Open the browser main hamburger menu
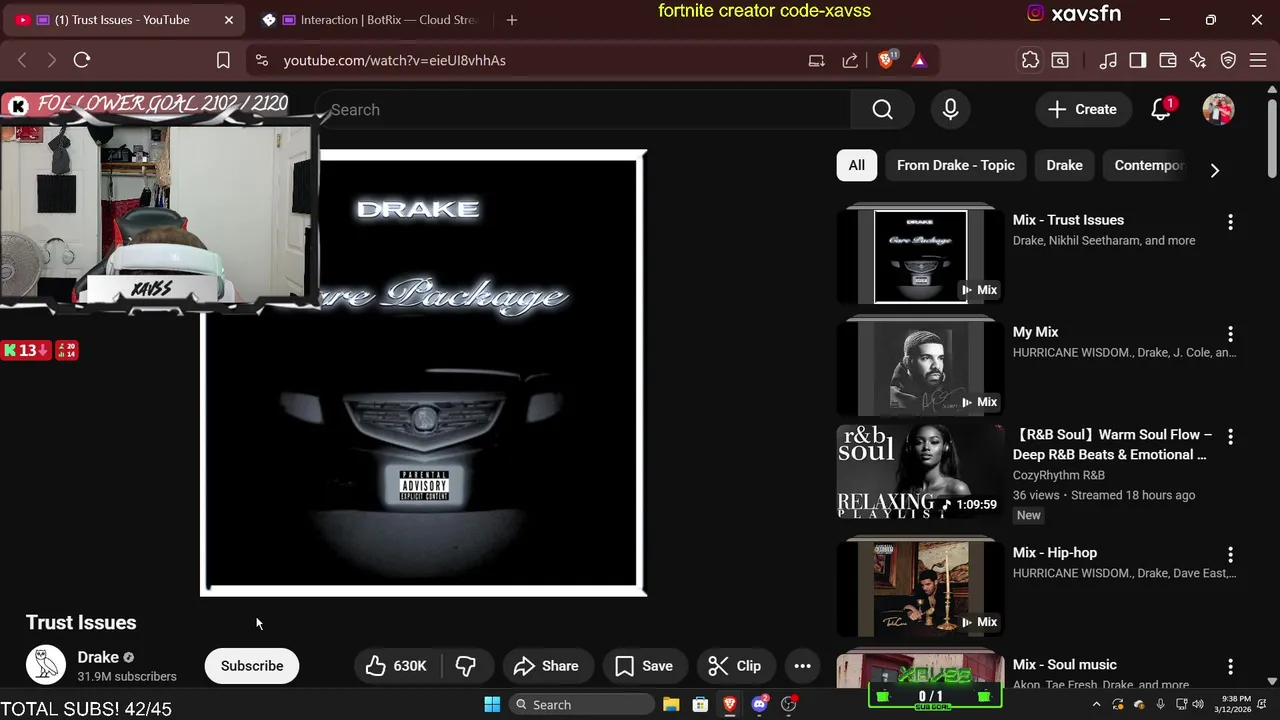The image size is (1280, 720). coord(1258,60)
